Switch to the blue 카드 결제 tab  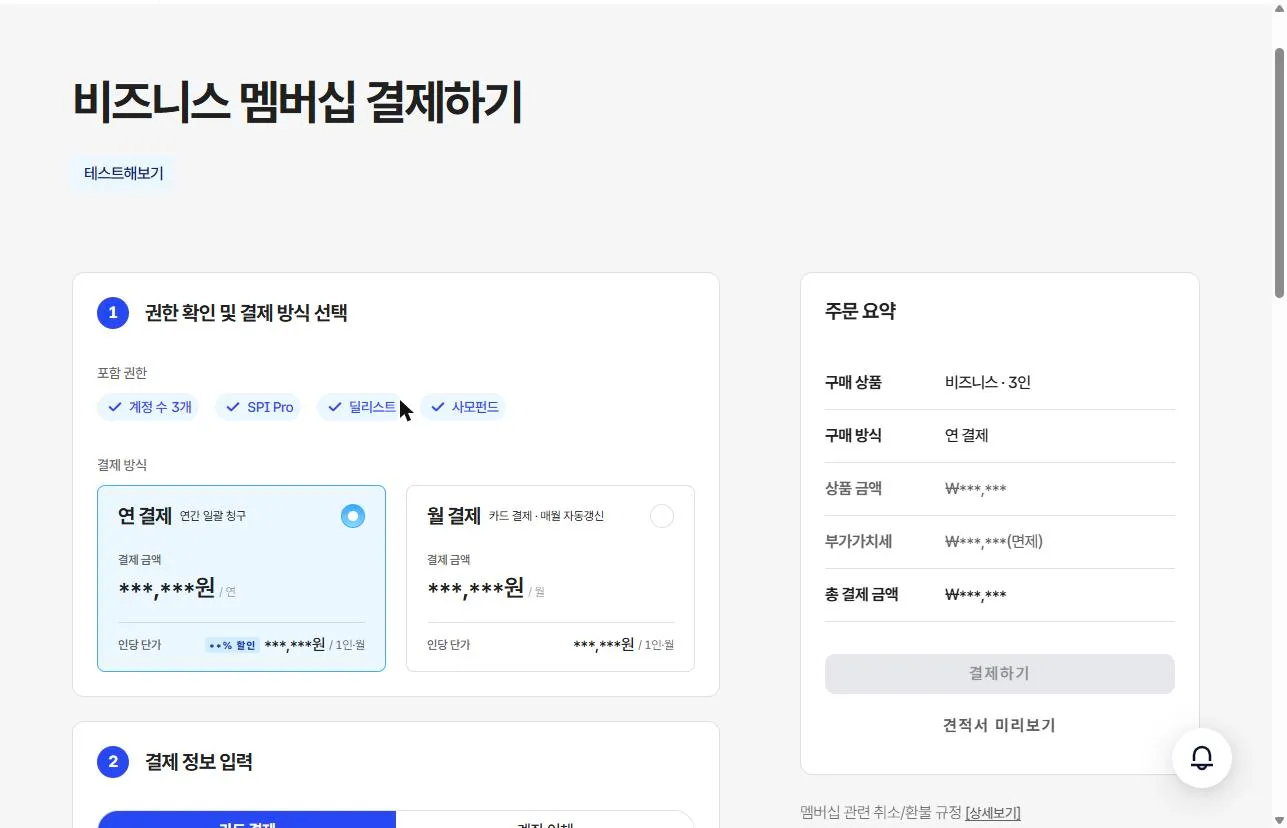247,819
